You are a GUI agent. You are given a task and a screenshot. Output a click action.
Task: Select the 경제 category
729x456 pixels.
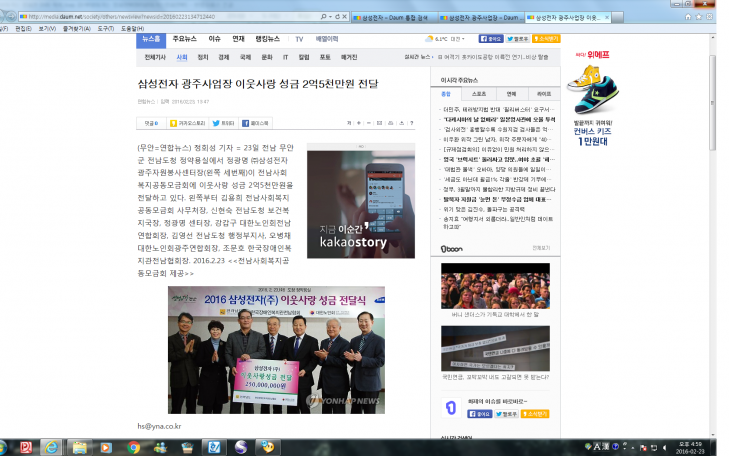coord(224,57)
